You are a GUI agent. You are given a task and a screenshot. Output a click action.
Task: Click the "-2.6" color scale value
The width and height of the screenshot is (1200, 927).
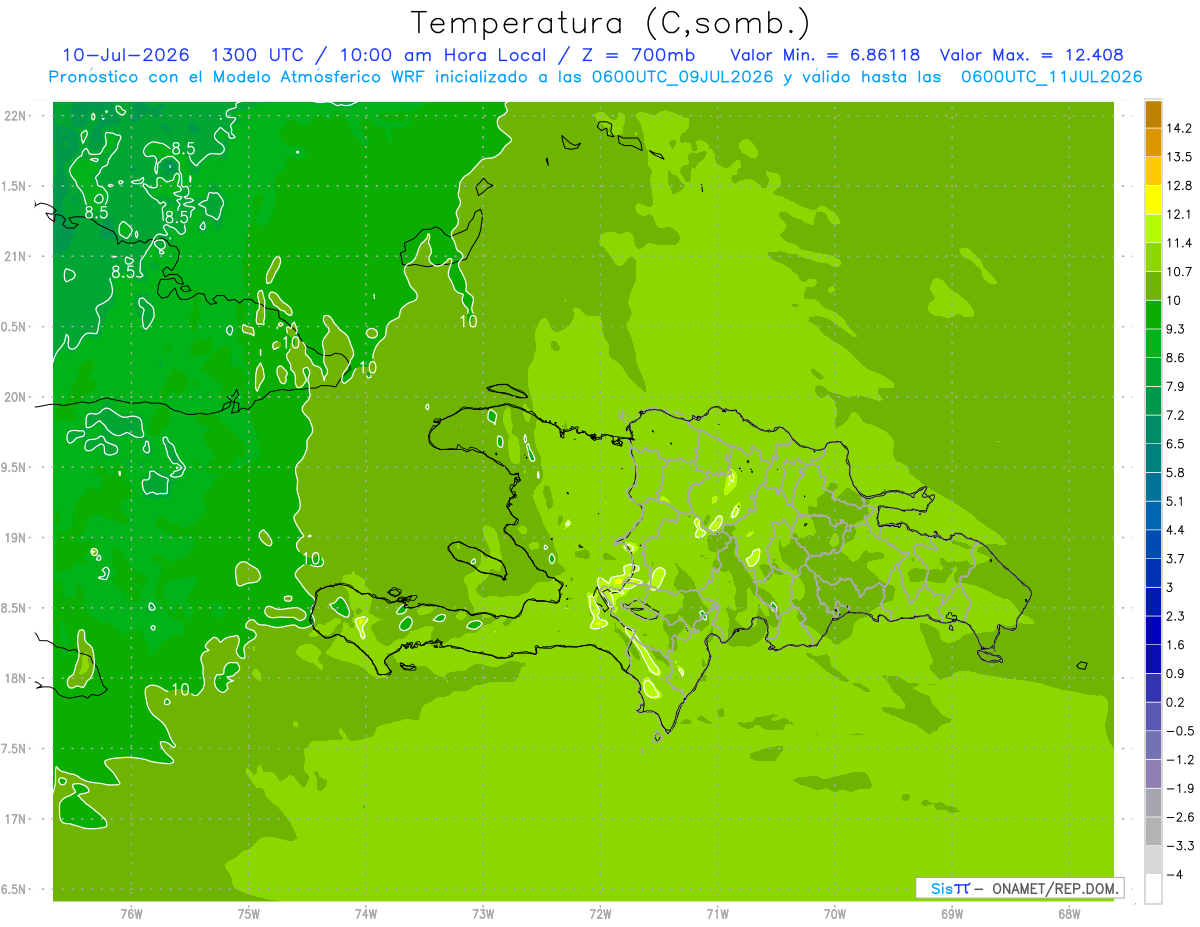[x=1179, y=817]
